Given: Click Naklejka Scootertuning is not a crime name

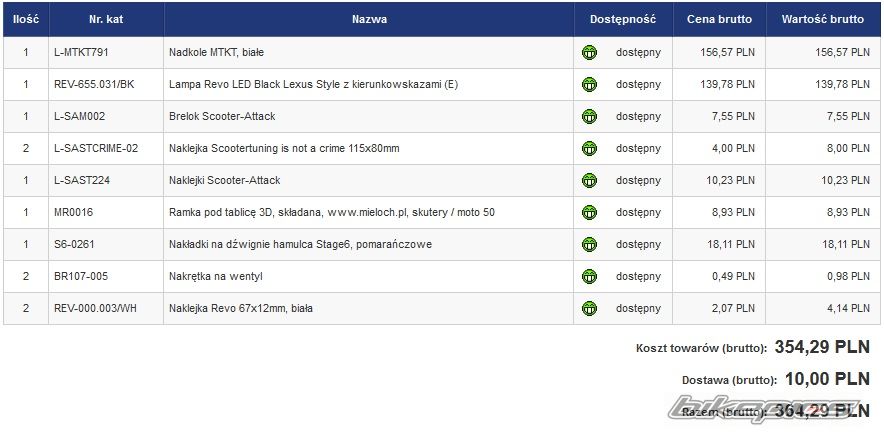Looking at the screenshot, I should coord(284,149).
